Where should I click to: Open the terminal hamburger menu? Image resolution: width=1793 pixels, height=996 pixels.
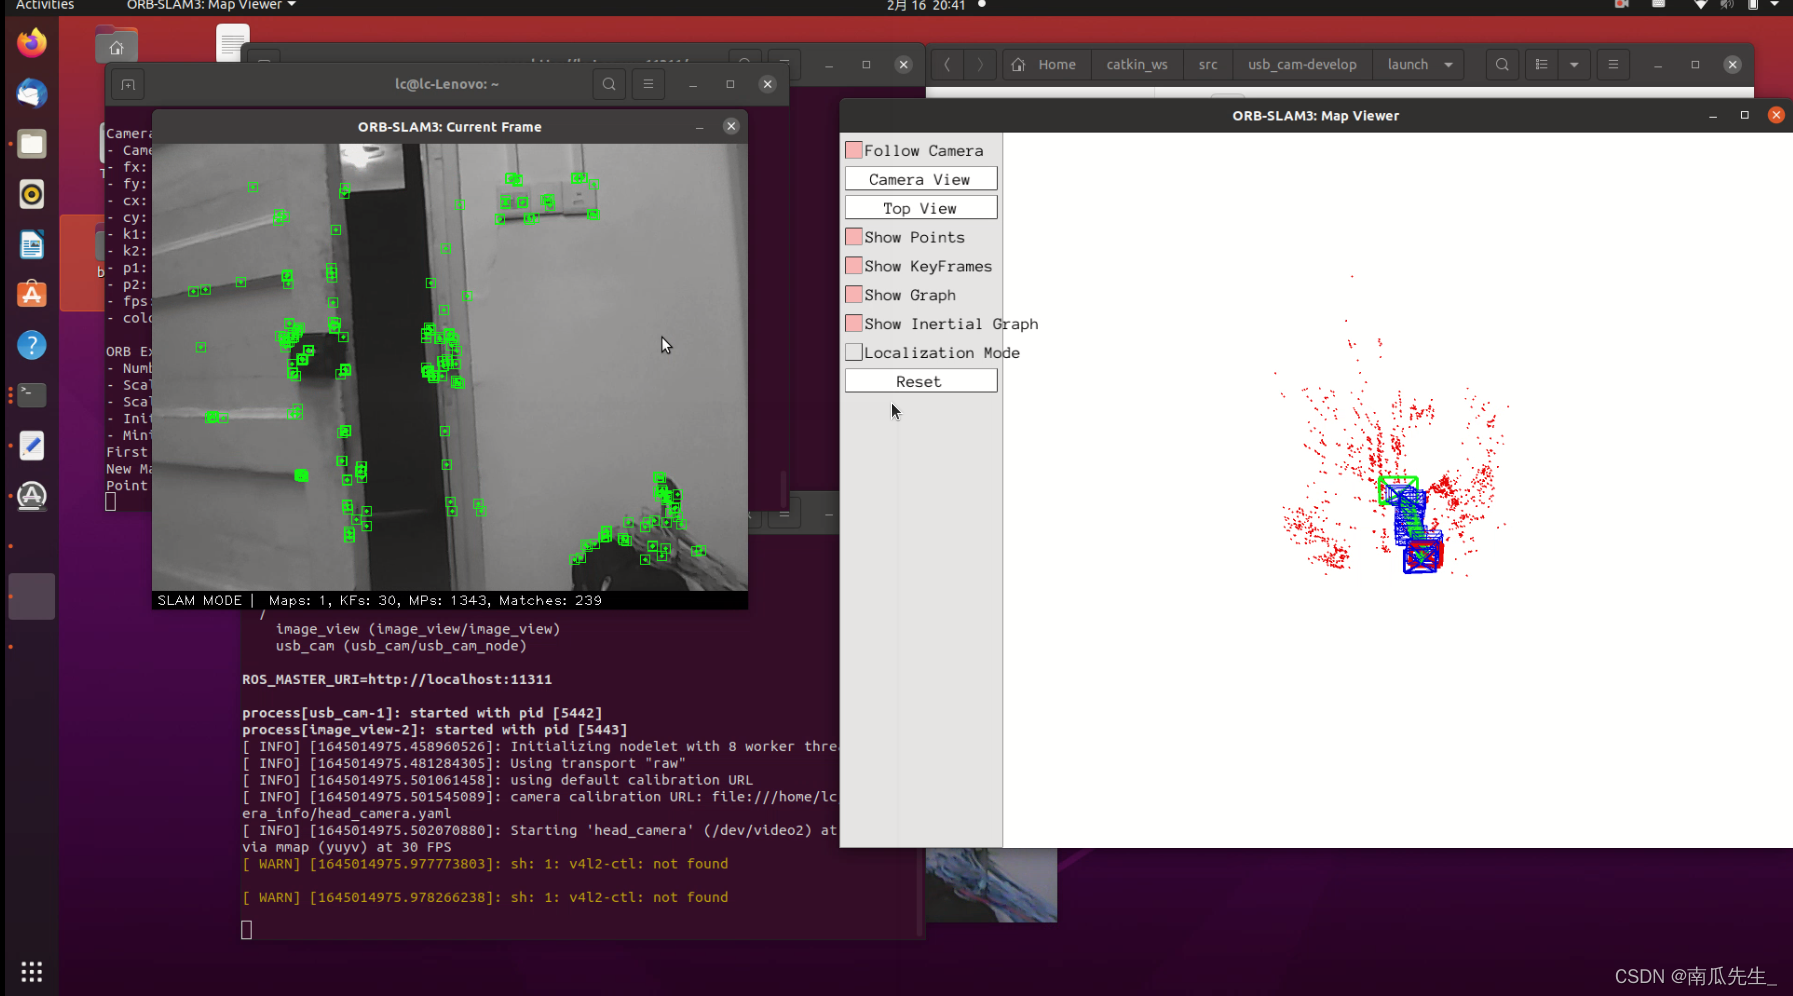[x=648, y=84]
